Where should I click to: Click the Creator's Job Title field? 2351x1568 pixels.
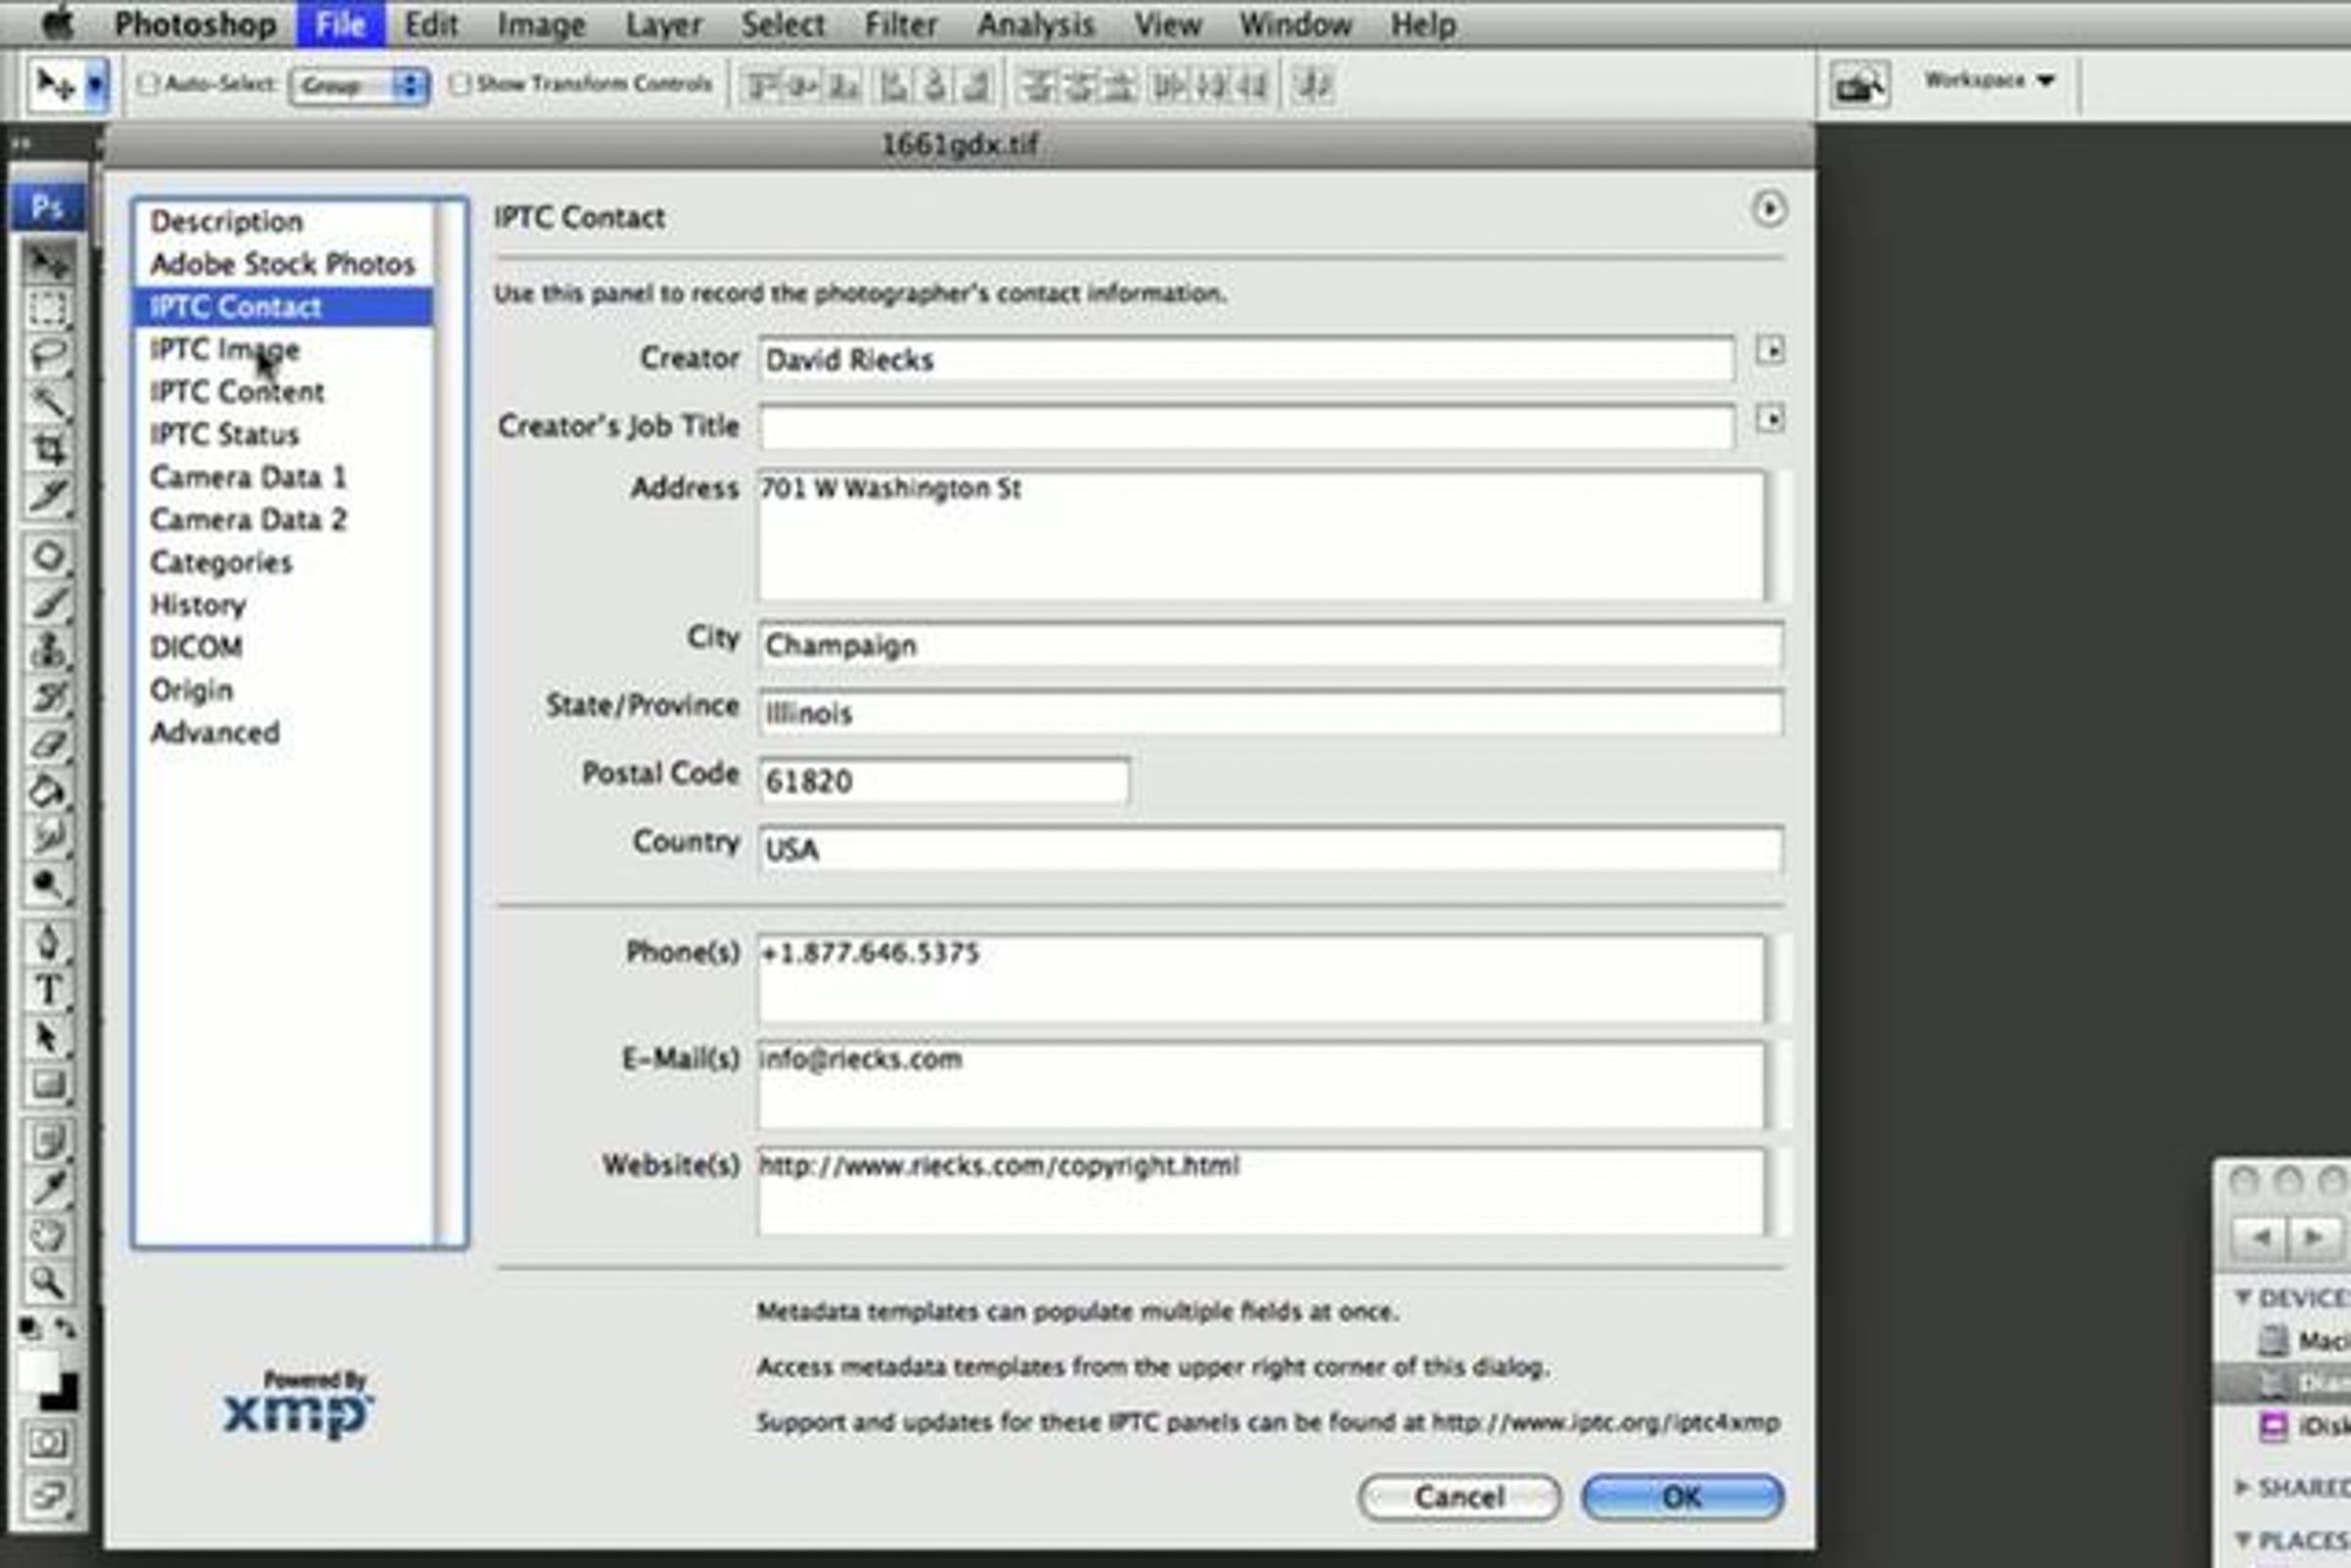tap(1245, 428)
